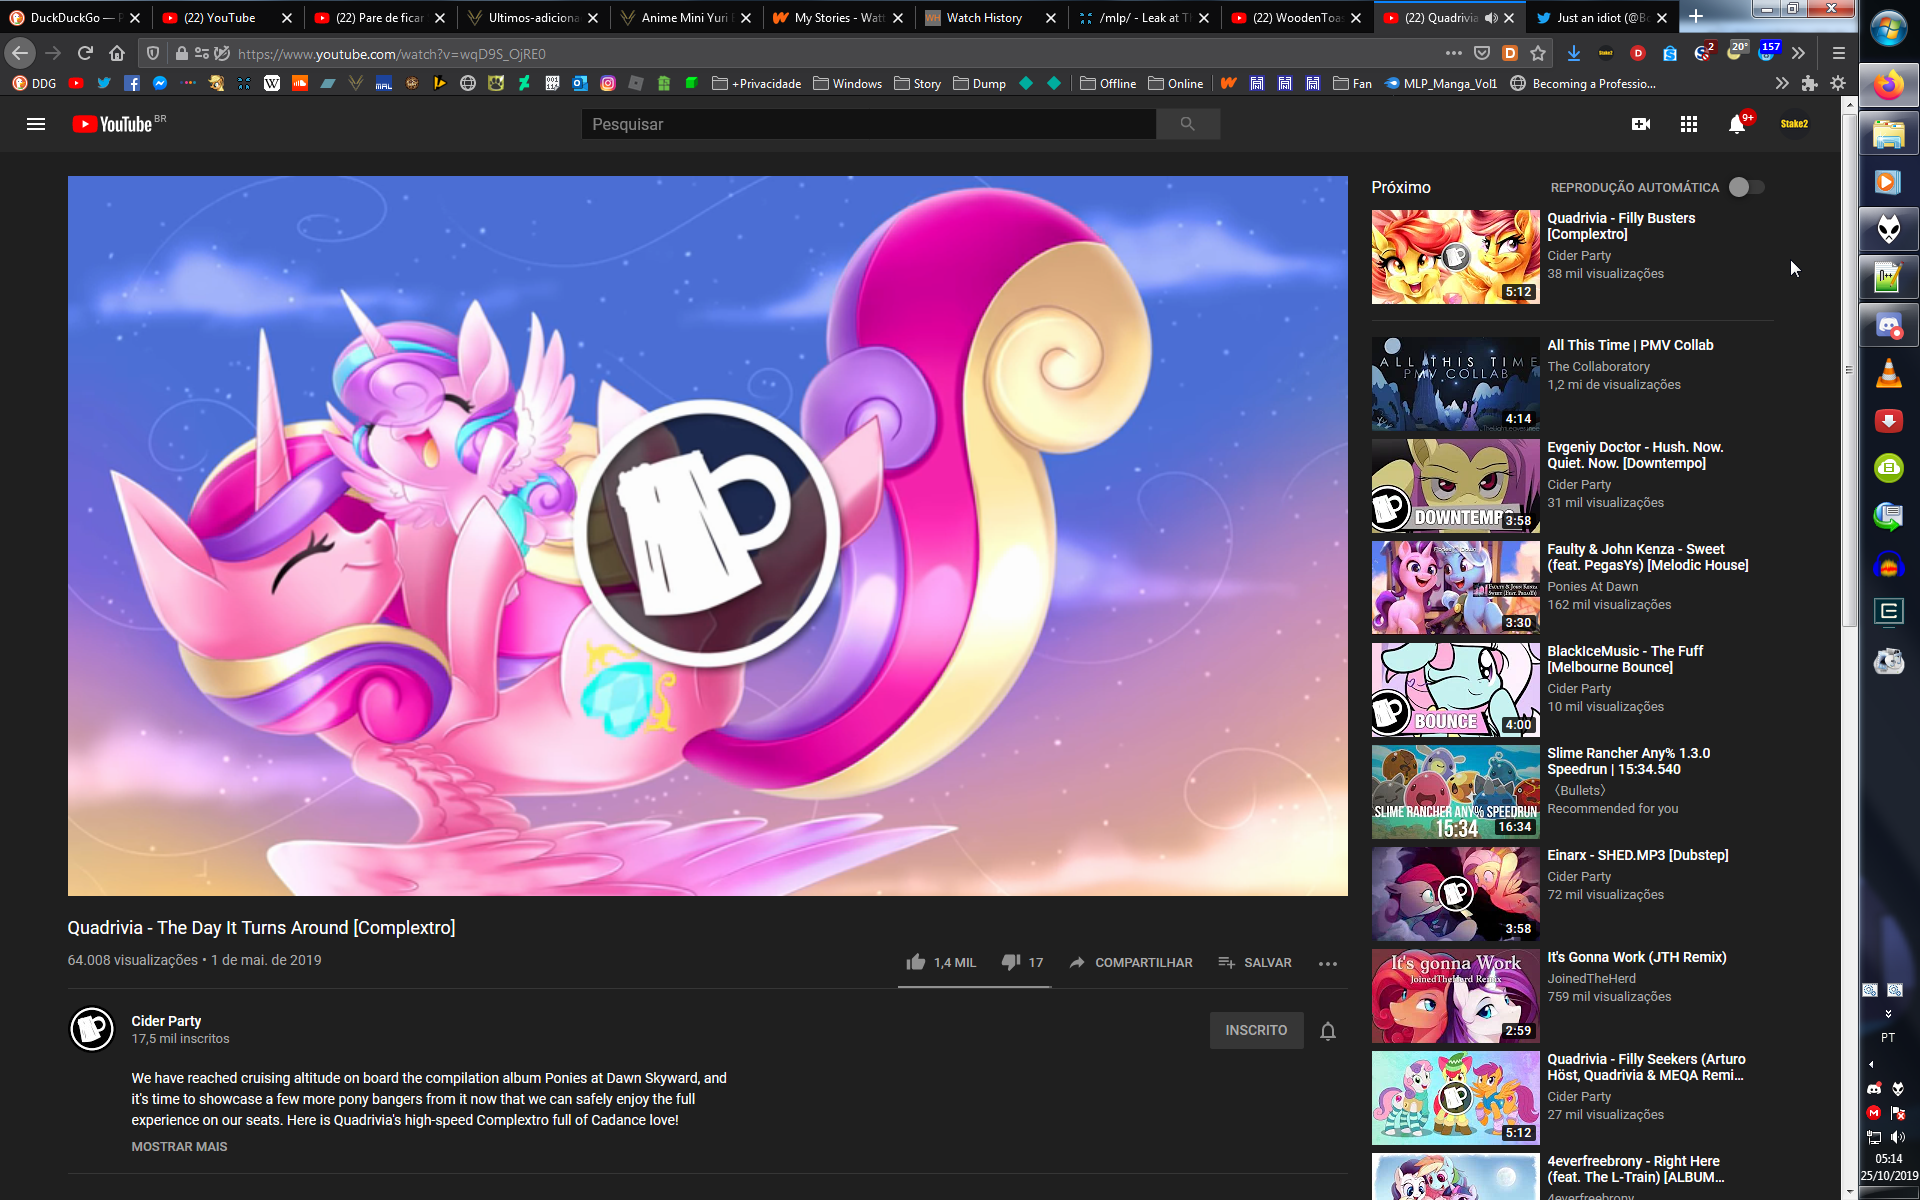Click the Windows Start orb

coord(1888,30)
